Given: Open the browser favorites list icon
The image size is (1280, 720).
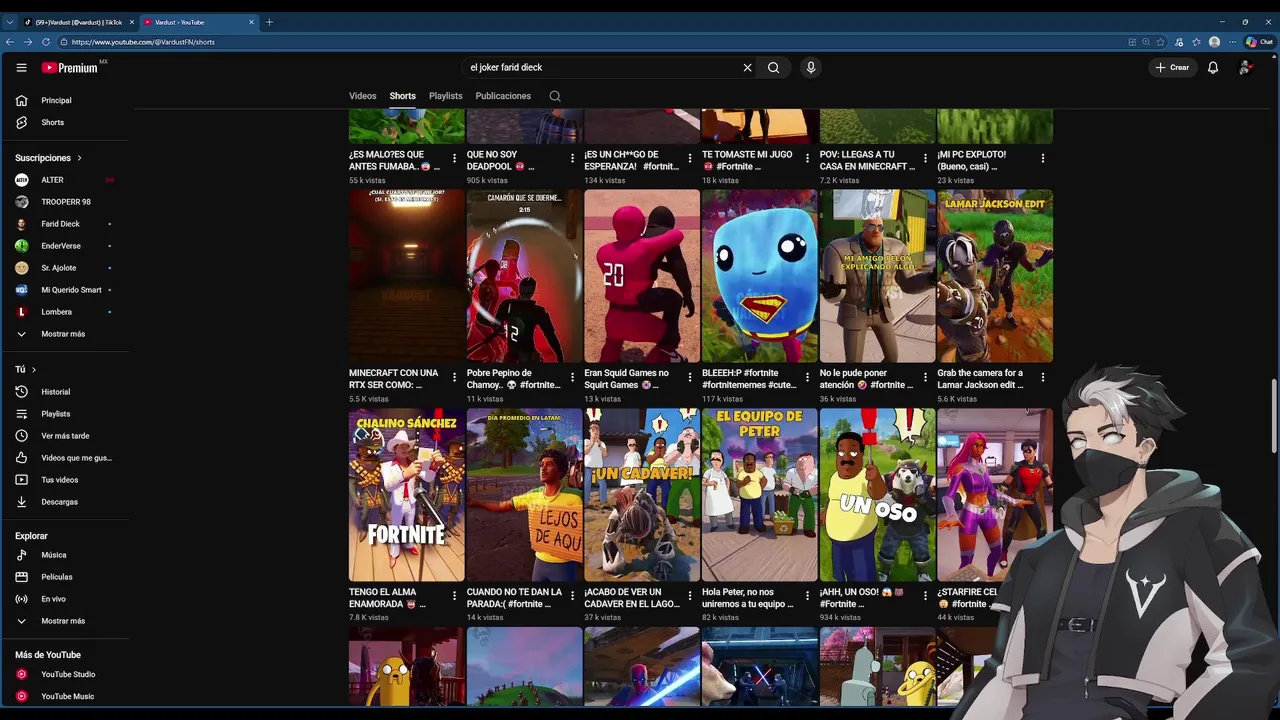Looking at the screenshot, I should point(1196,42).
